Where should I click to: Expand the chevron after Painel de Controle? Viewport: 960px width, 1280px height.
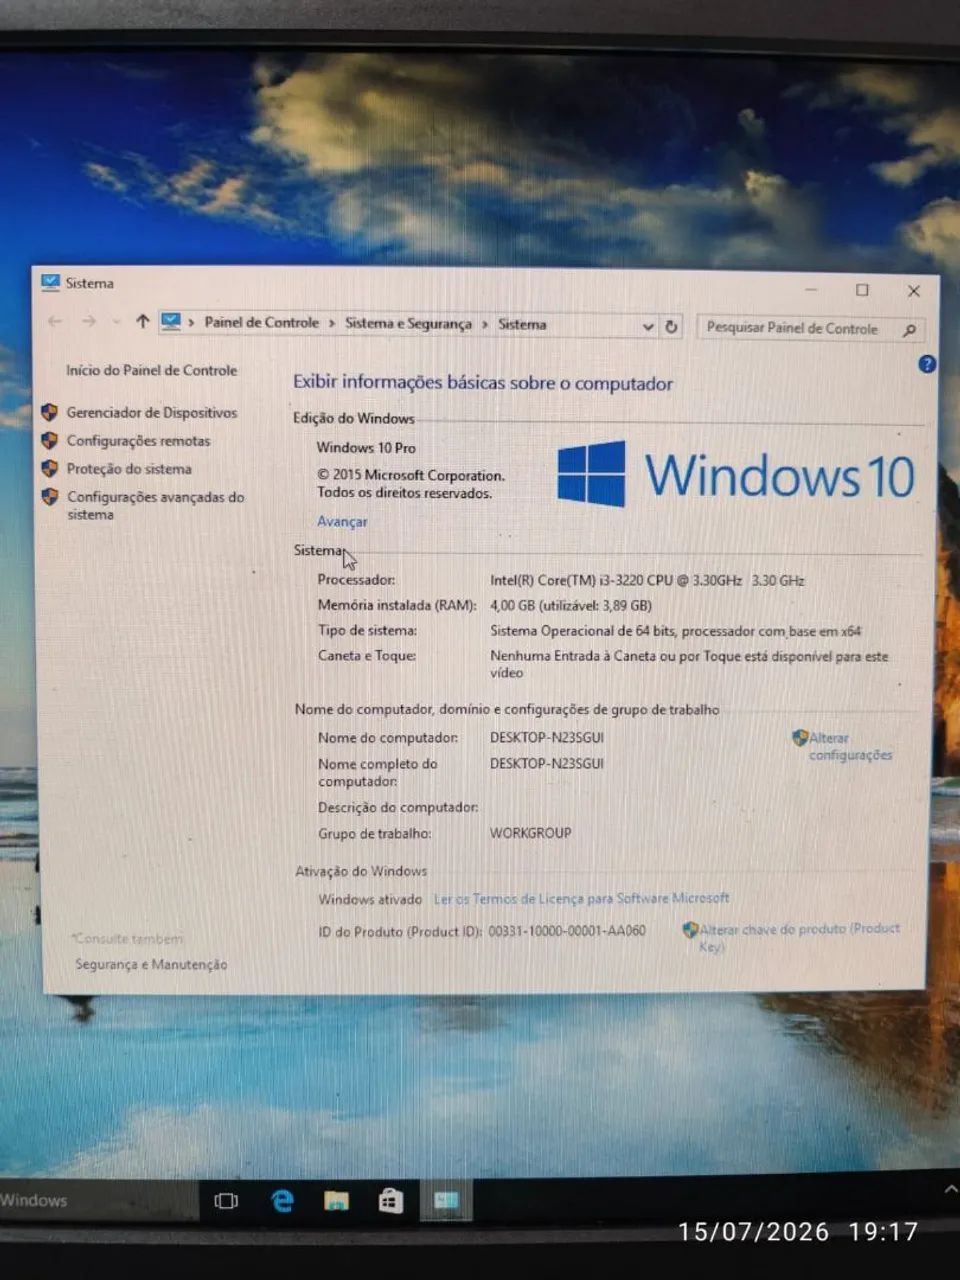click(331, 323)
